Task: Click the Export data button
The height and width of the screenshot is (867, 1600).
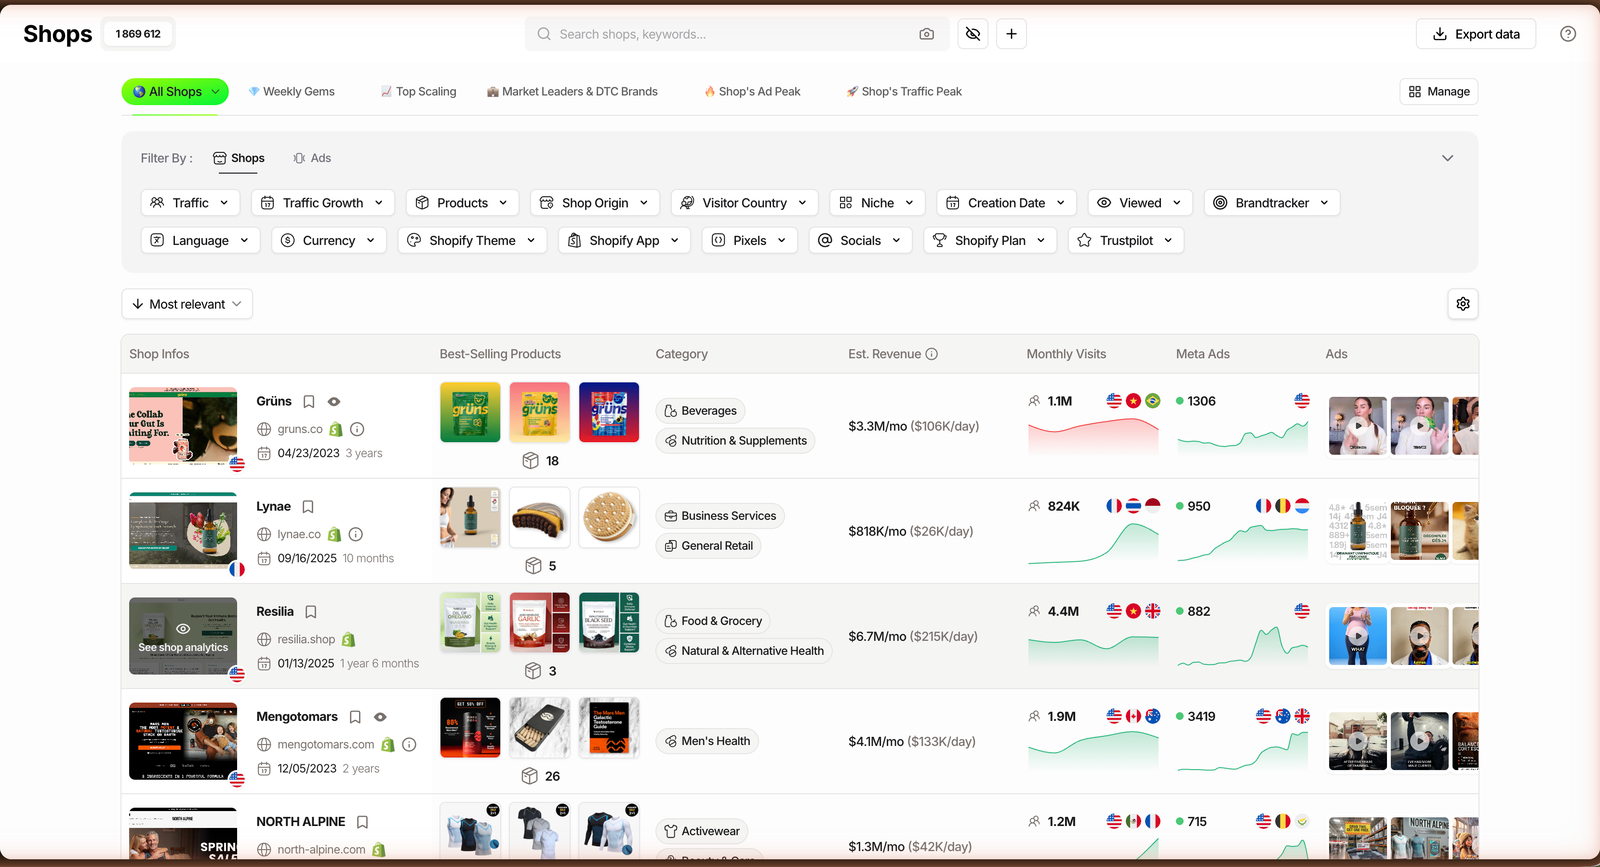Action: (x=1476, y=34)
